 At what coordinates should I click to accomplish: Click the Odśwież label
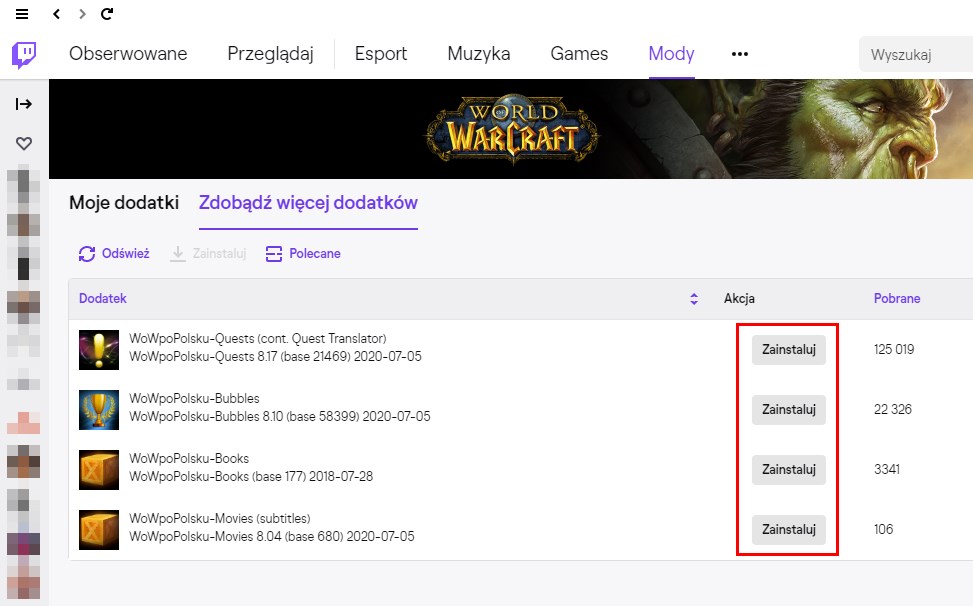[126, 254]
